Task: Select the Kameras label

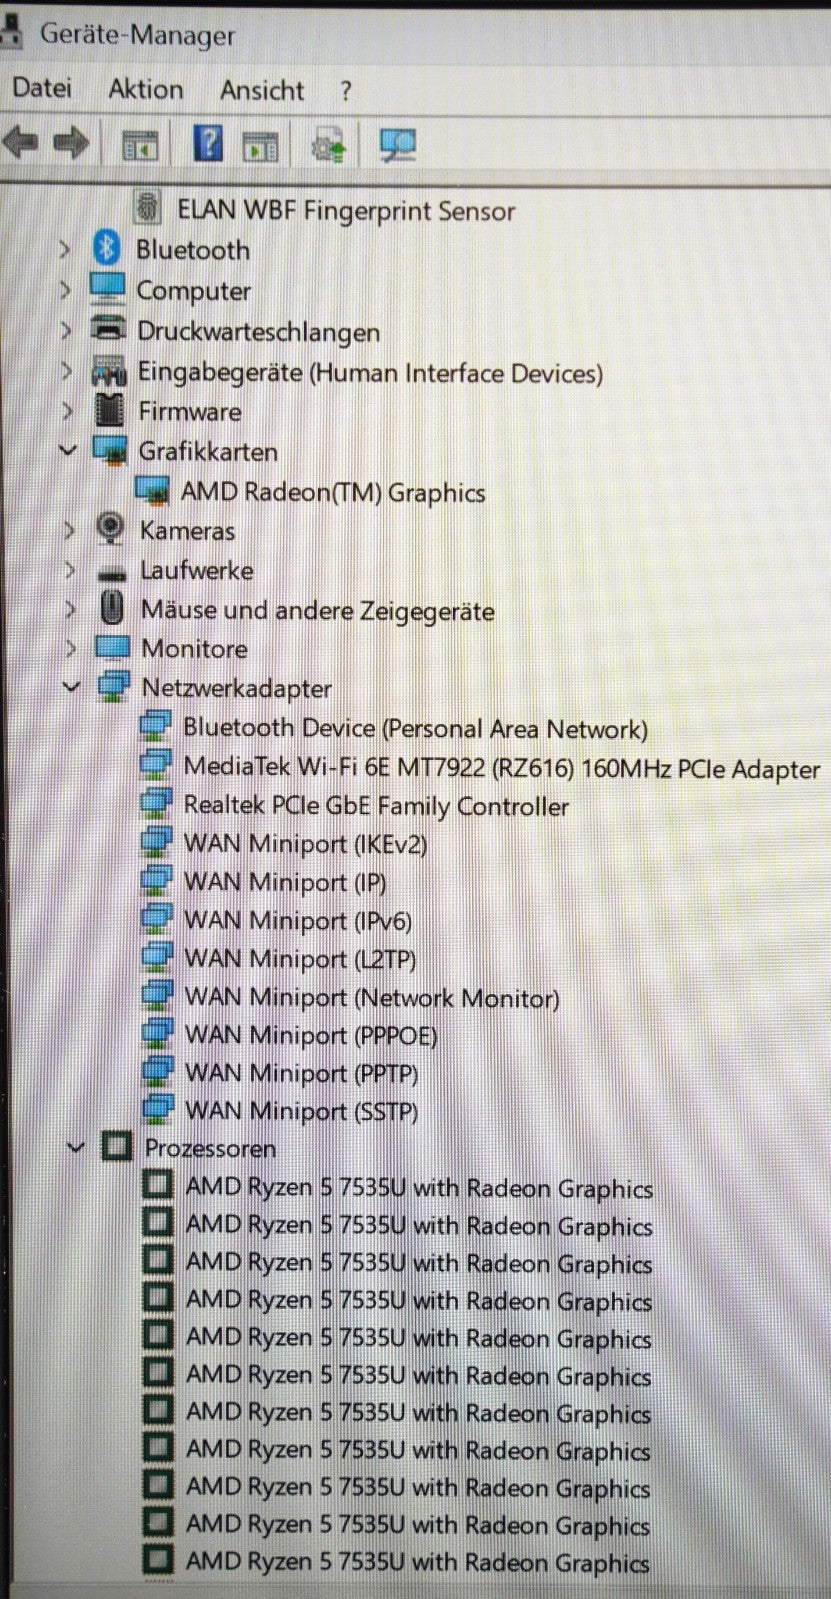Action: click(x=187, y=530)
